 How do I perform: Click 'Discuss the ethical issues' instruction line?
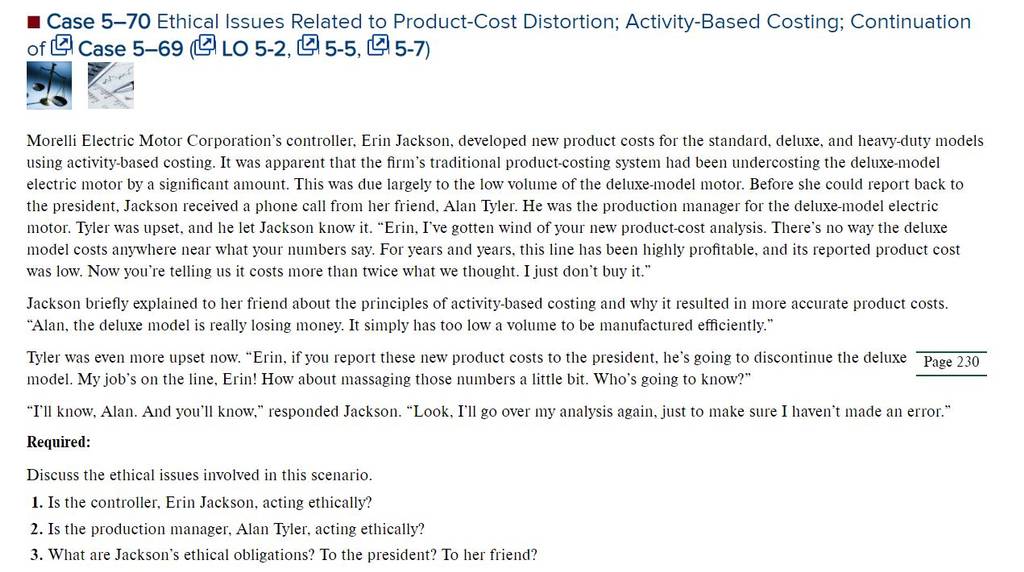tap(199, 475)
